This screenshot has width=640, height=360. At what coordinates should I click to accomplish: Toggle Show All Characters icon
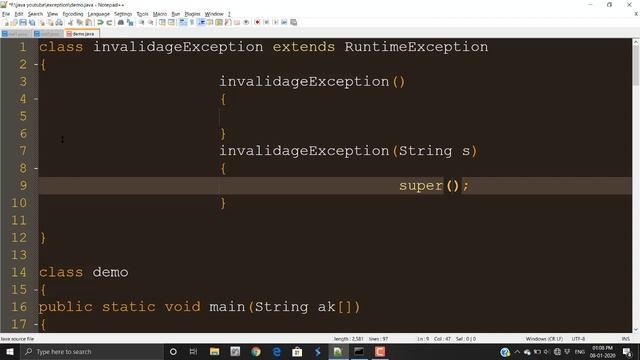[191, 22]
